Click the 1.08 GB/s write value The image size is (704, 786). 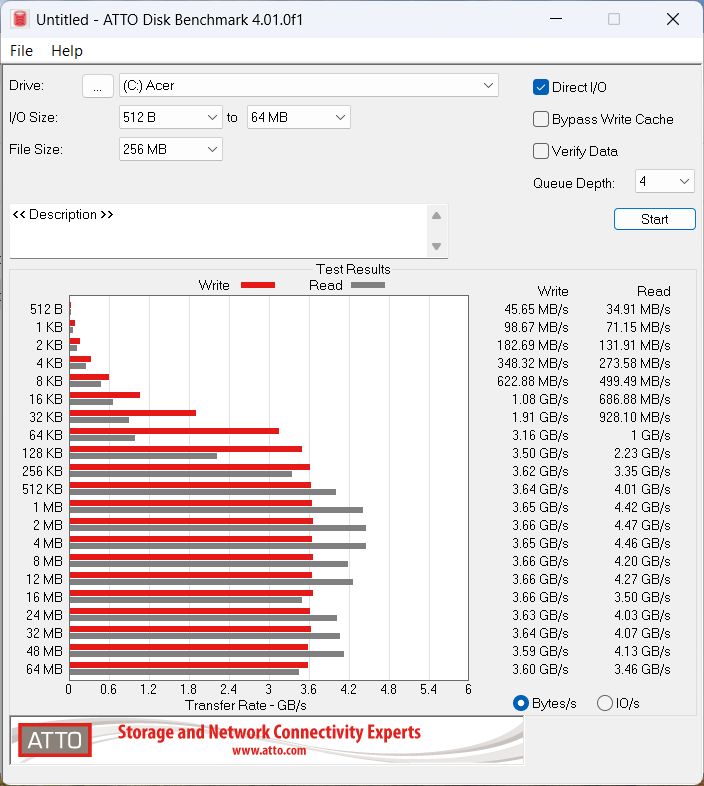point(540,400)
